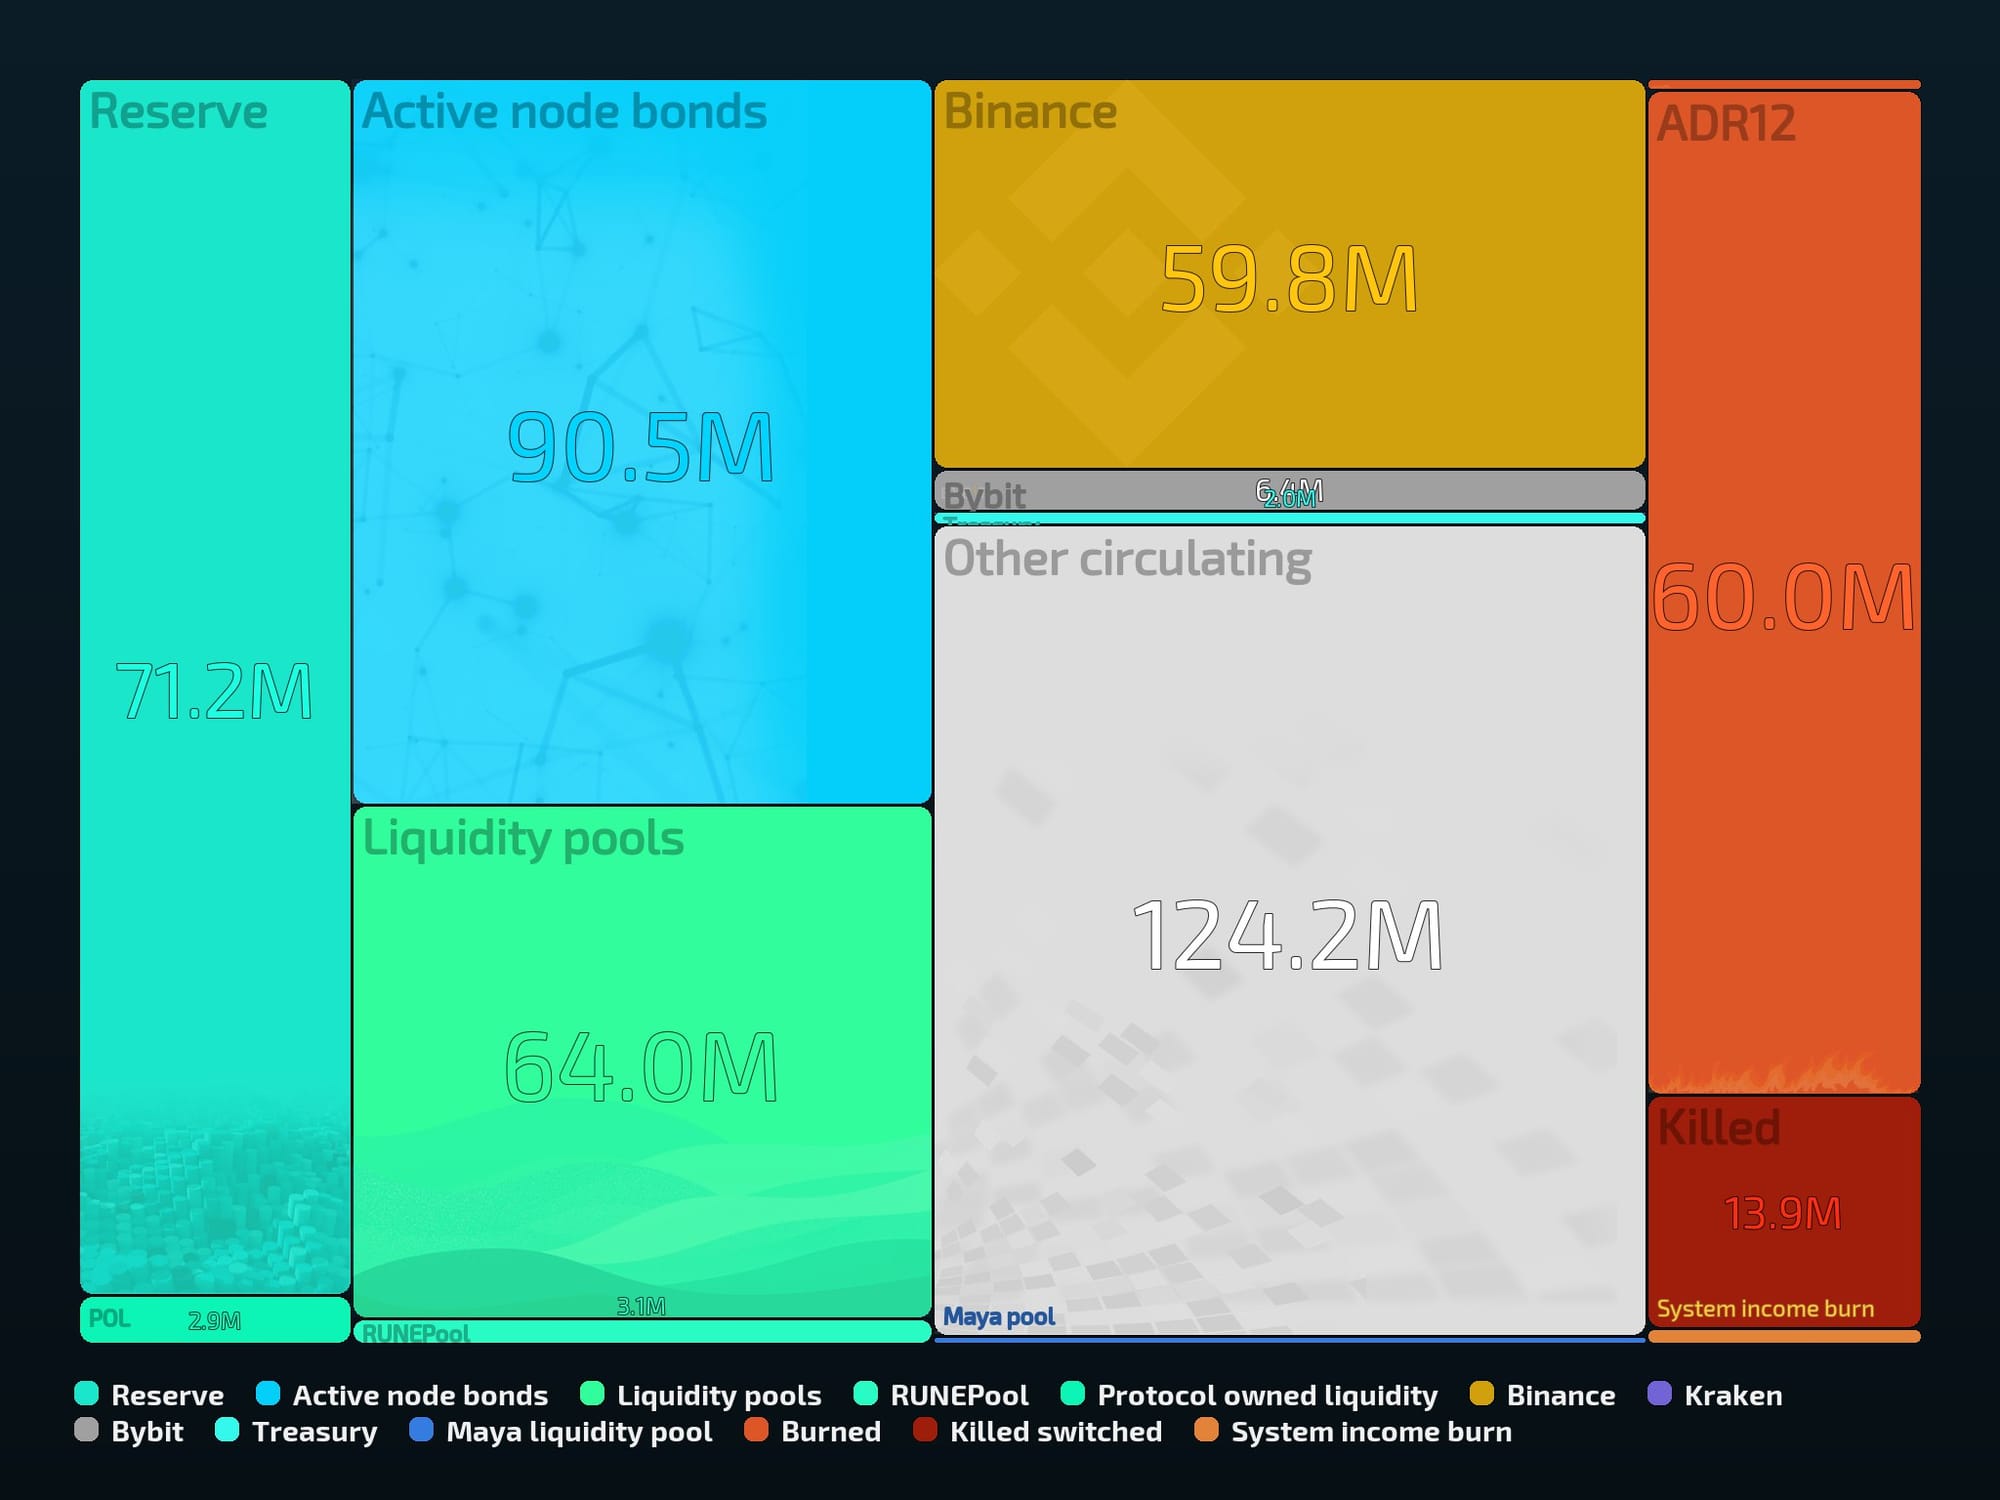The height and width of the screenshot is (1500, 2000).
Task: Click the Treasury legend label
Action: pyautogui.click(x=314, y=1431)
